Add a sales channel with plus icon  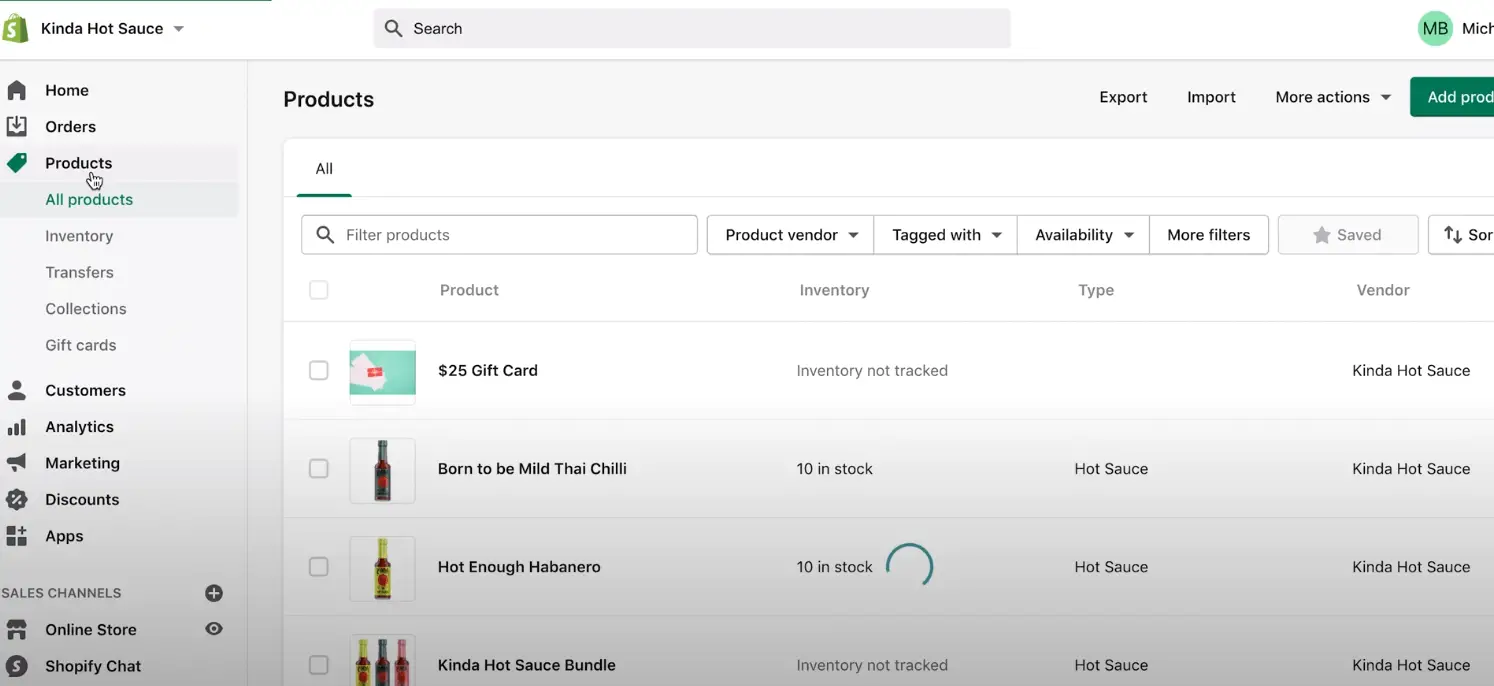click(214, 593)
